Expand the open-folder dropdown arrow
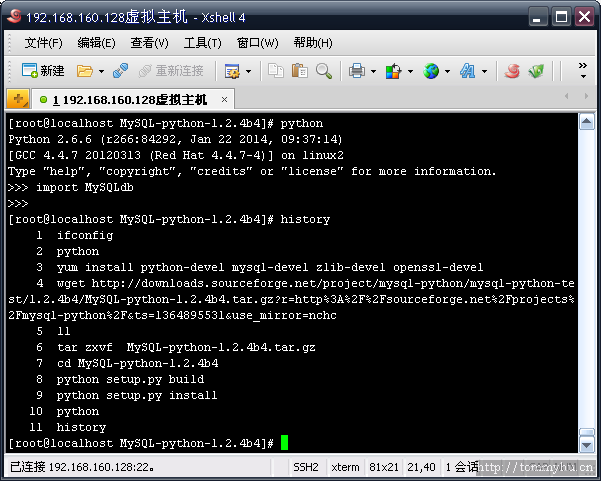 [x=101, y=71]
